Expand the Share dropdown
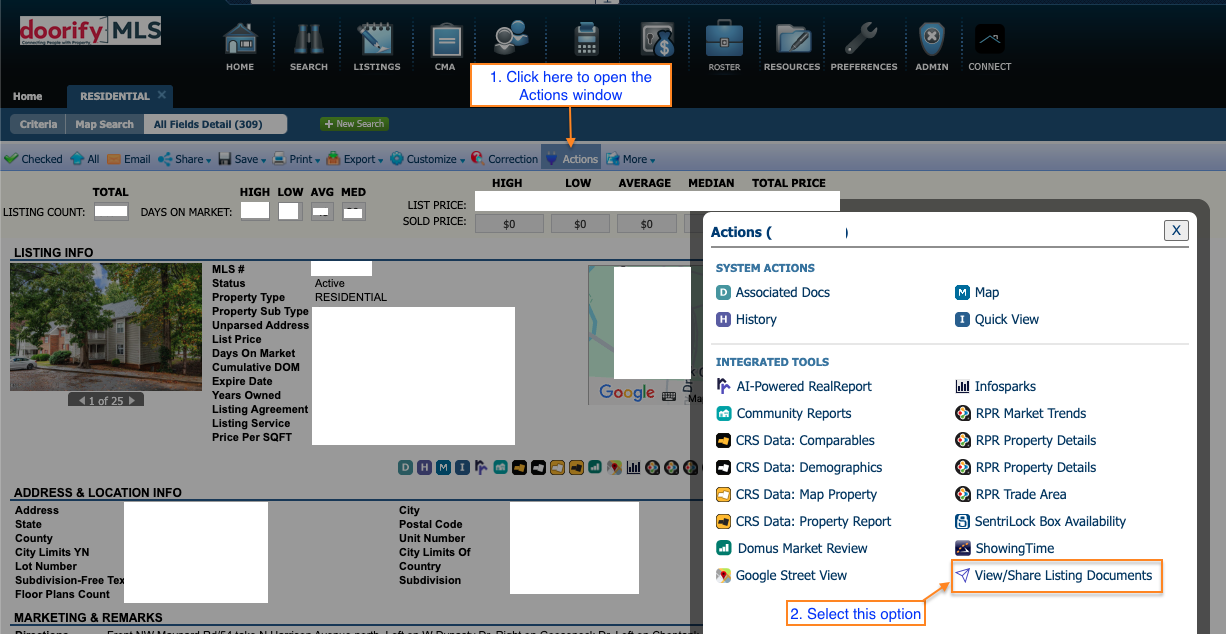 tap(185, 159)
